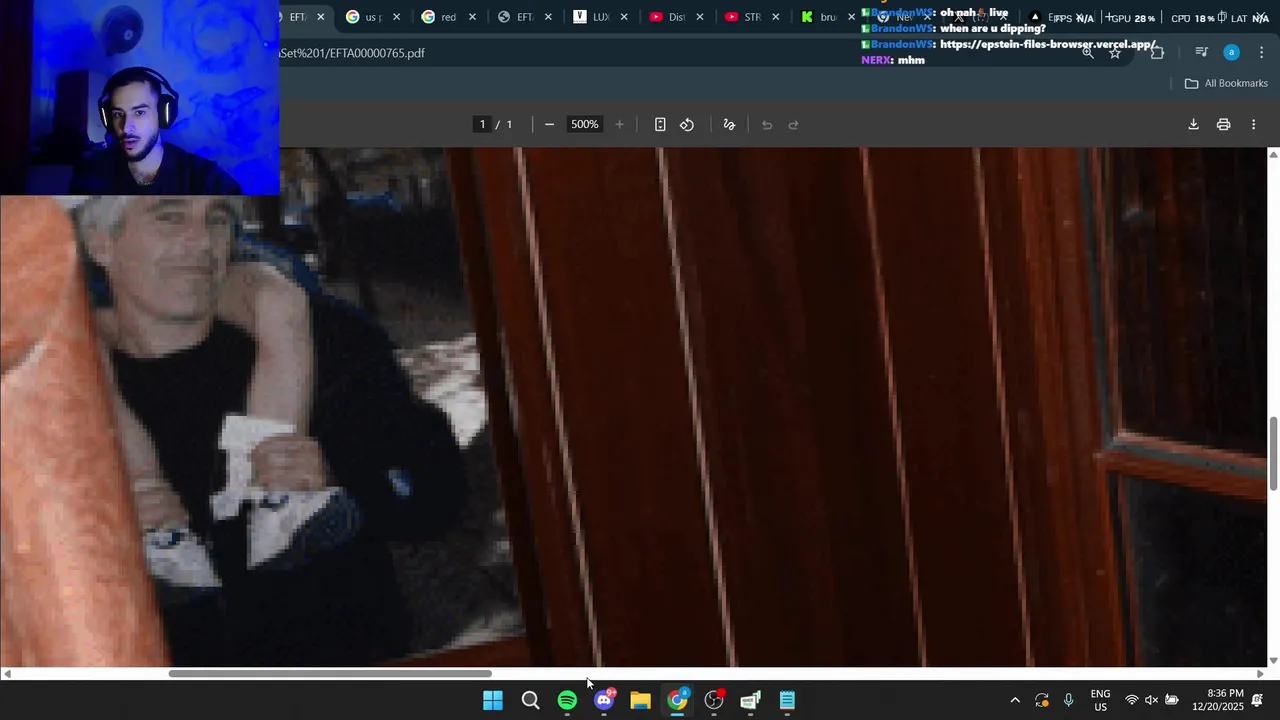Click the Undo arrow in PDF toolbar
The height and width of the screenshot is (720, 1280).
767,124
